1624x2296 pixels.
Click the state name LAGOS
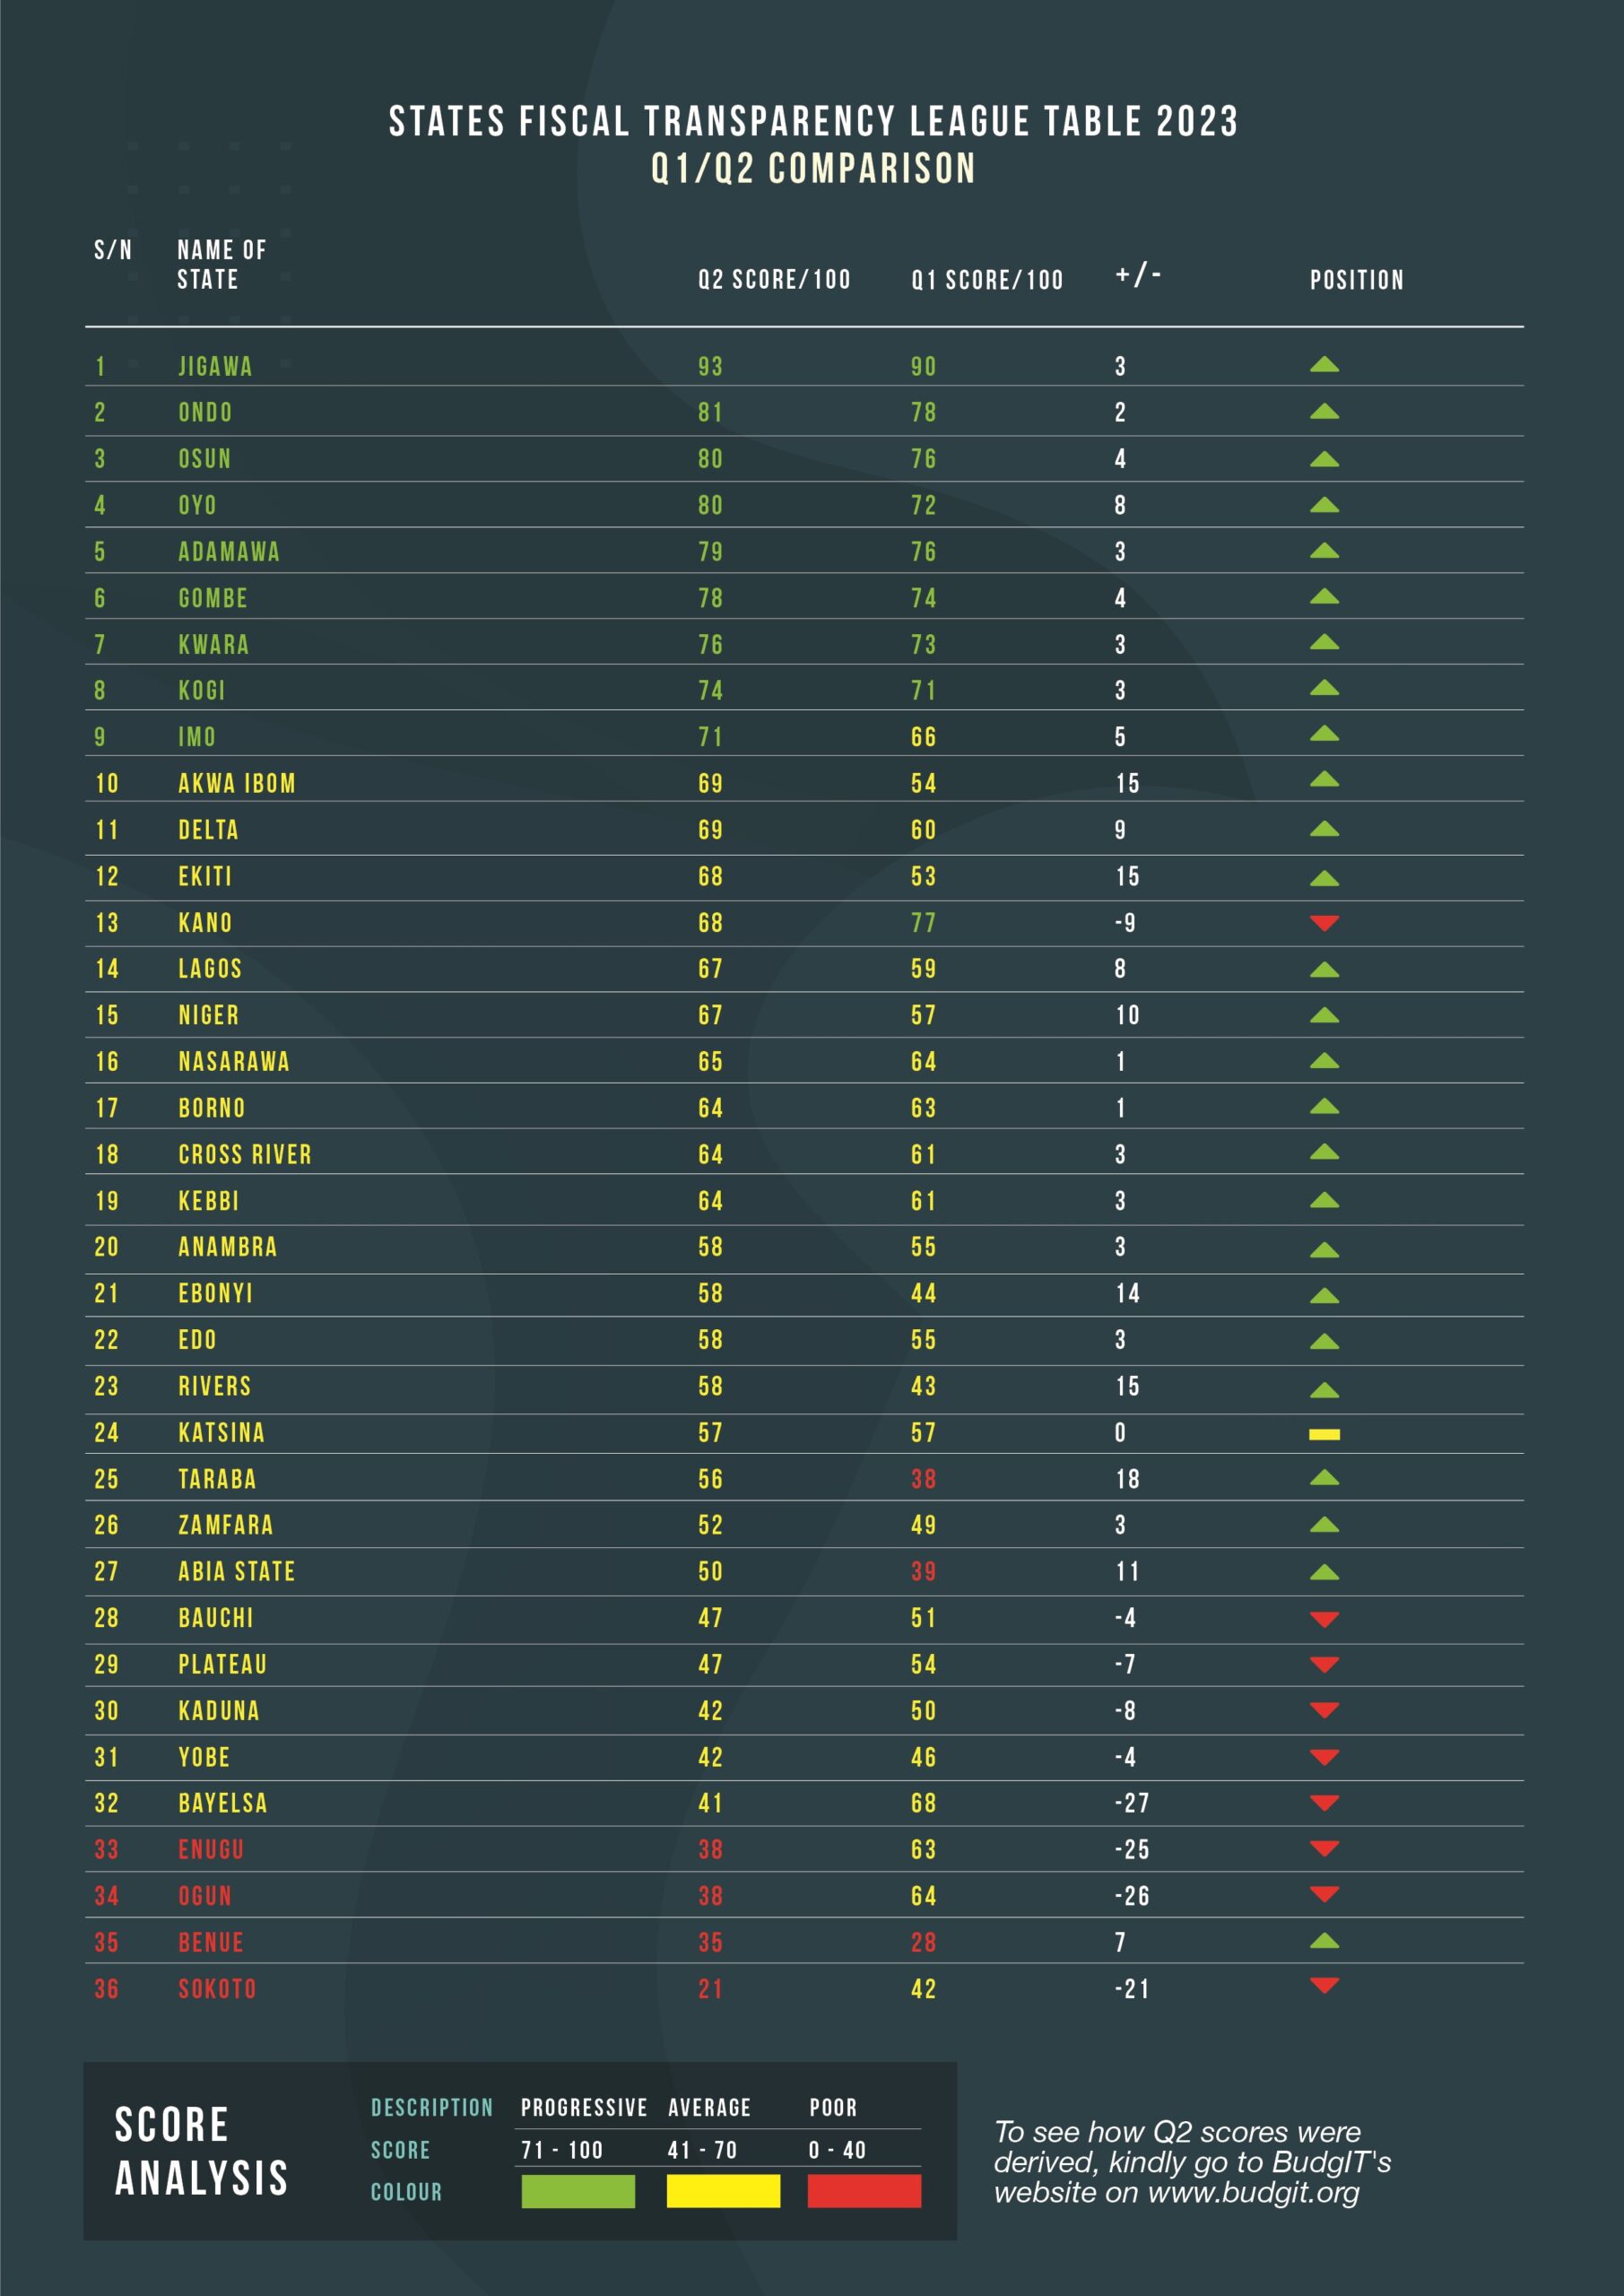(210, 968)
